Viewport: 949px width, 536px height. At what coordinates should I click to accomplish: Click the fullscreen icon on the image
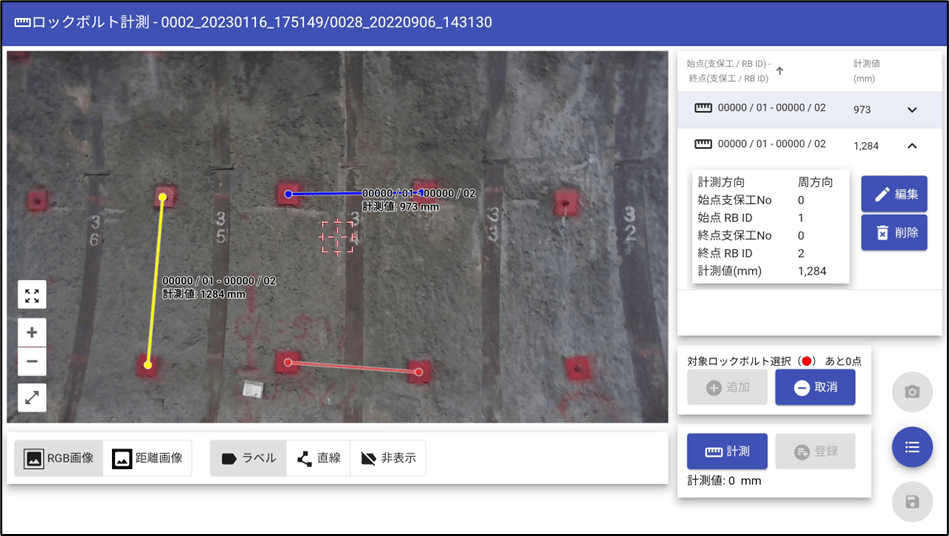pos(32,295)
